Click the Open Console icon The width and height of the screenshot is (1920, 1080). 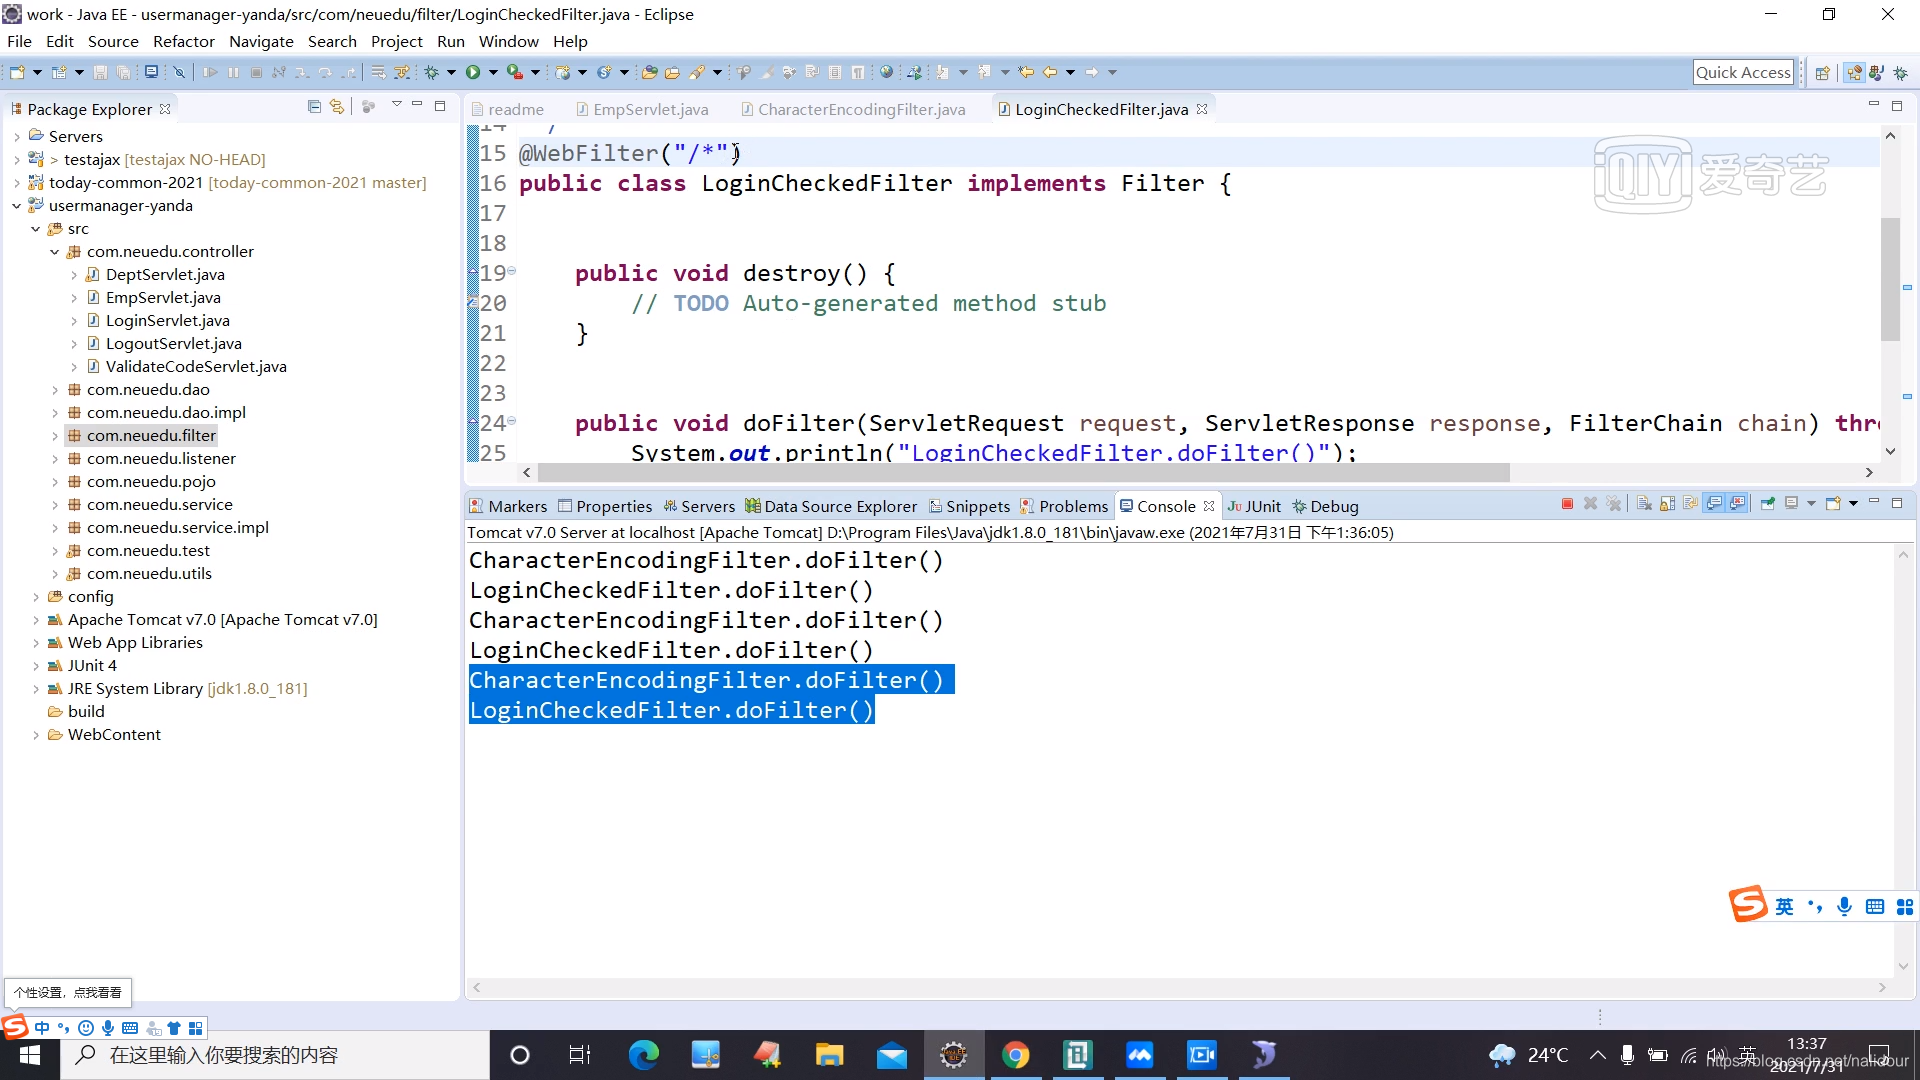click(x=1833, y=504)
